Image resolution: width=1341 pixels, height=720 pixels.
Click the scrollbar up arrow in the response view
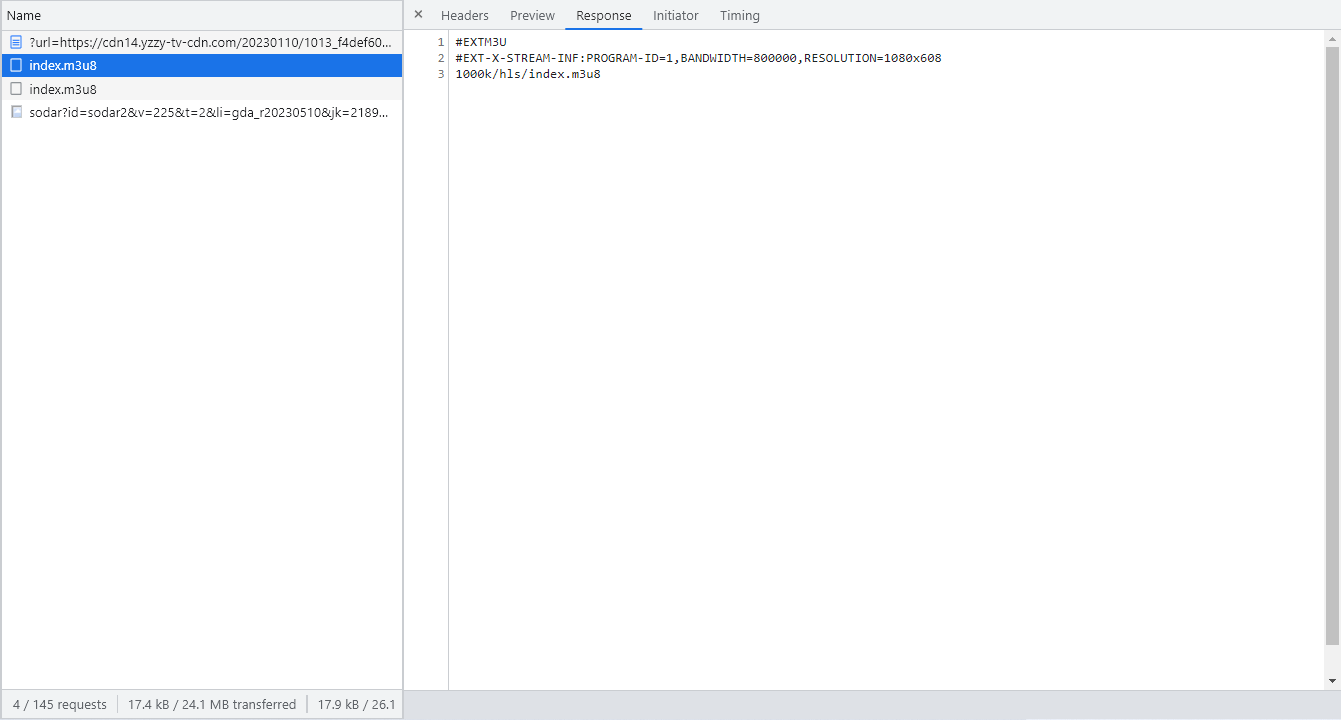pyautogui.click(x=1332, y=39)
